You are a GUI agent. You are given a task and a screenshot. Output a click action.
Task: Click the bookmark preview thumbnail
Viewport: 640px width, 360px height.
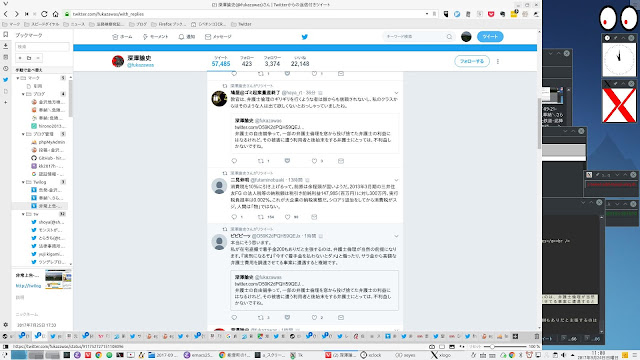click(x=58, y=280)
